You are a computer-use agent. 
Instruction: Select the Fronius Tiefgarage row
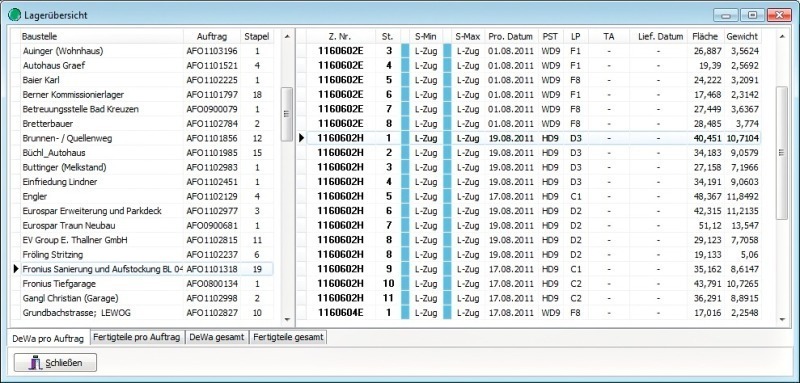pyautogui.click(x=146, y=284)
